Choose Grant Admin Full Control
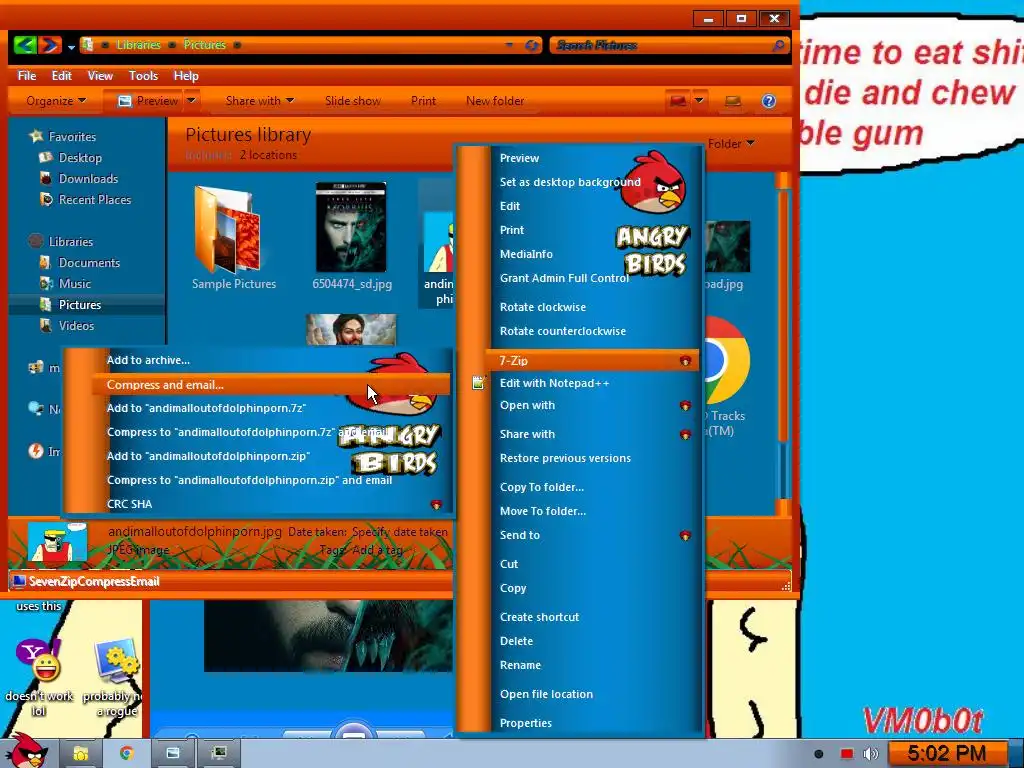 (x=564, y=278)
